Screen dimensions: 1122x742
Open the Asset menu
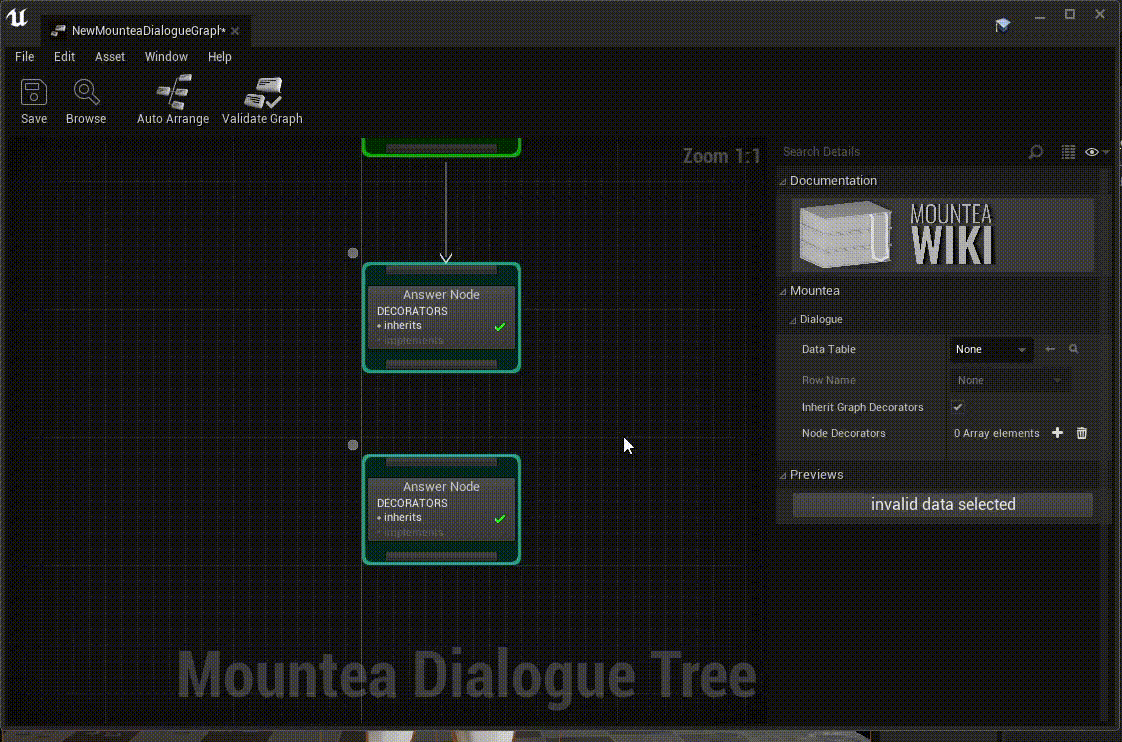point(109,57)
